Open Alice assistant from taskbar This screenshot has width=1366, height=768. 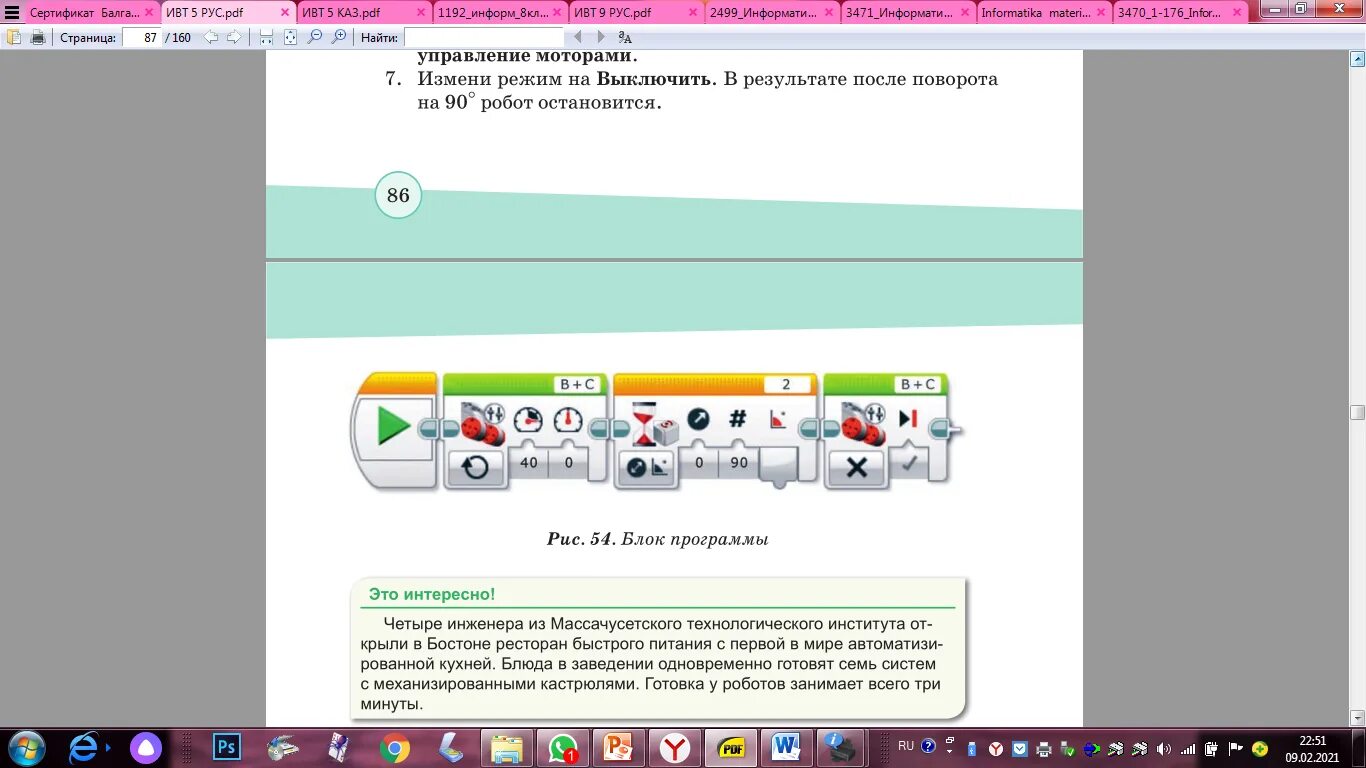pyautogui.click(x=146, y=748)
